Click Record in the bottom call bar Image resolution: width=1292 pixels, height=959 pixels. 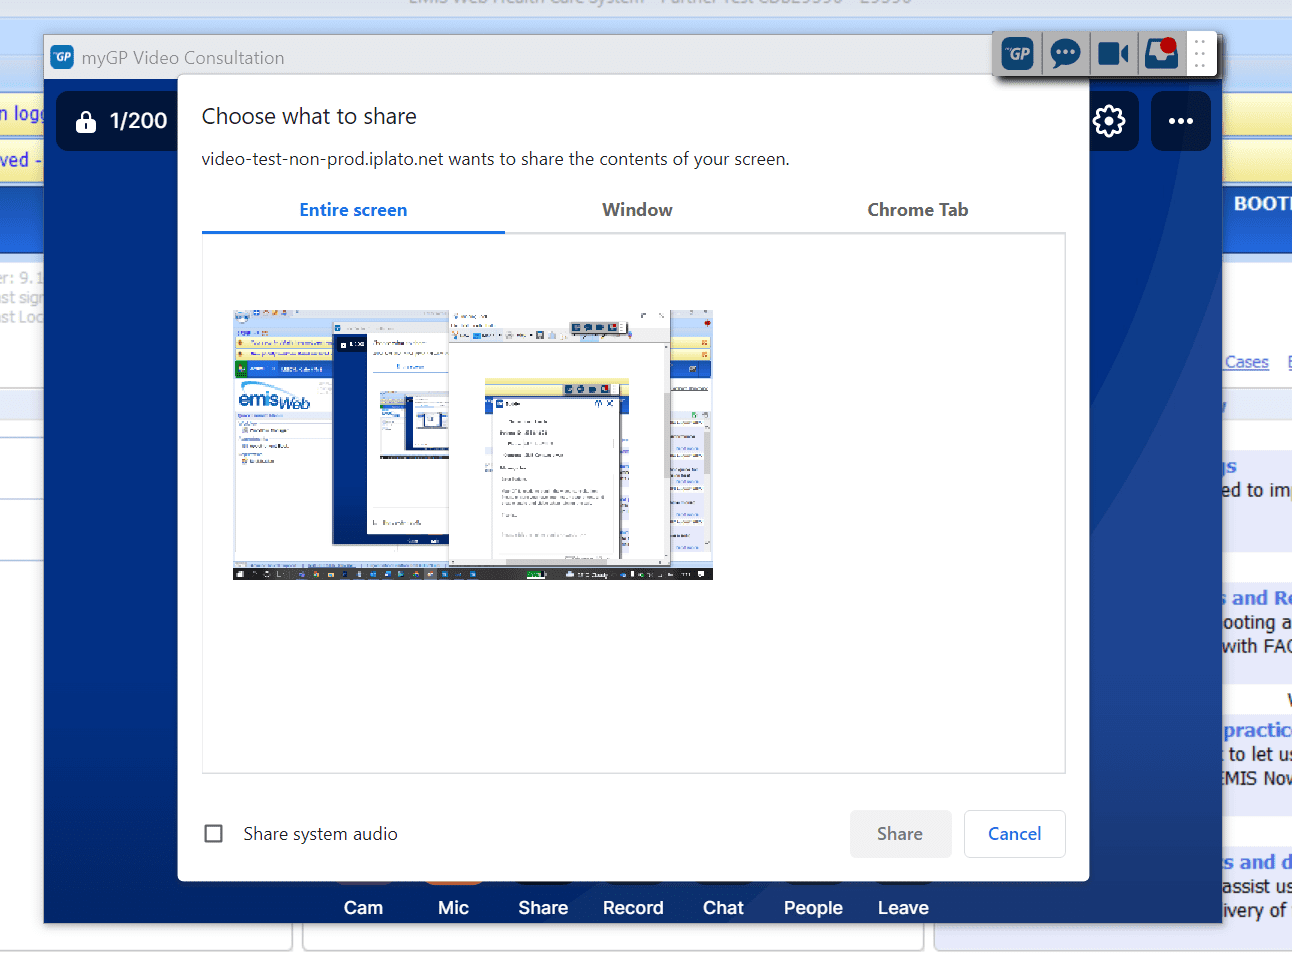pyautogui.click(x=633, y=907)
